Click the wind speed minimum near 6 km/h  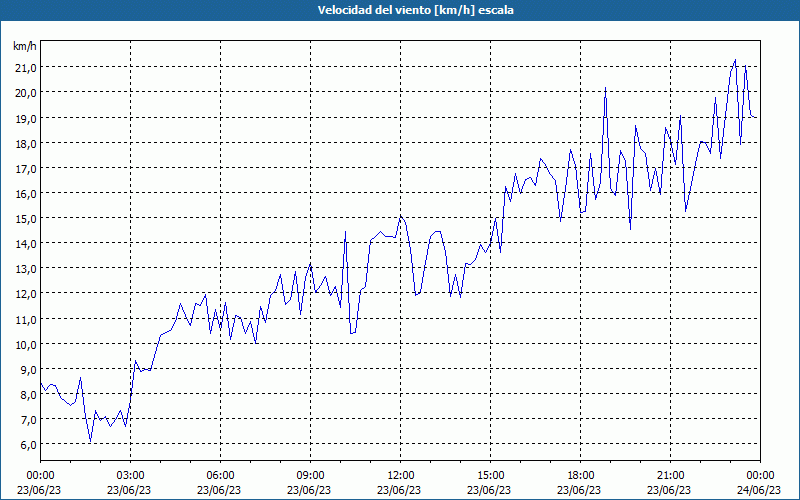(x=91, y=441)
